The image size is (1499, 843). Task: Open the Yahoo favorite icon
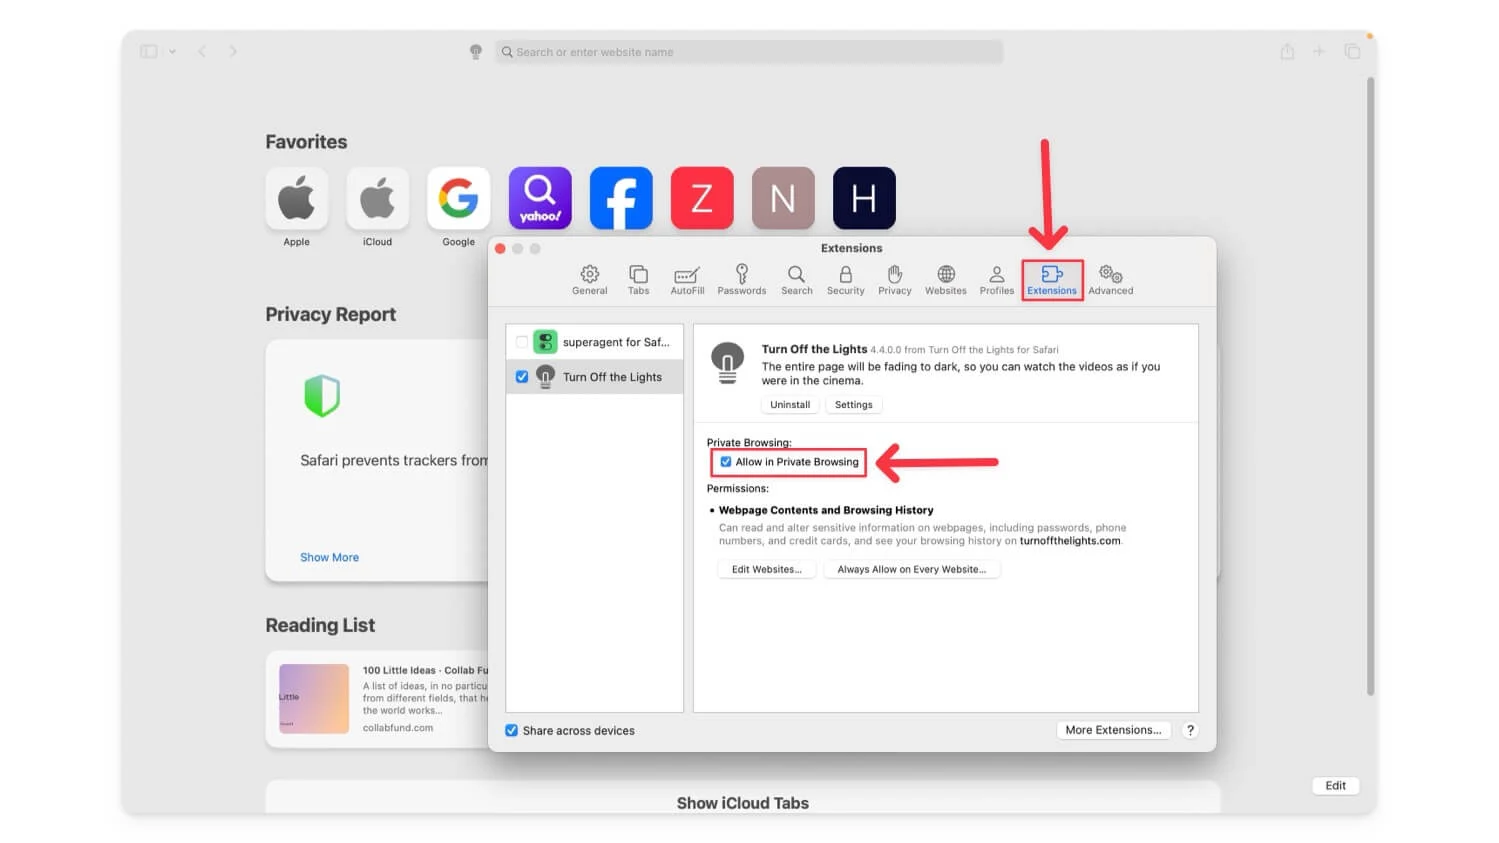tap(540, 198)
